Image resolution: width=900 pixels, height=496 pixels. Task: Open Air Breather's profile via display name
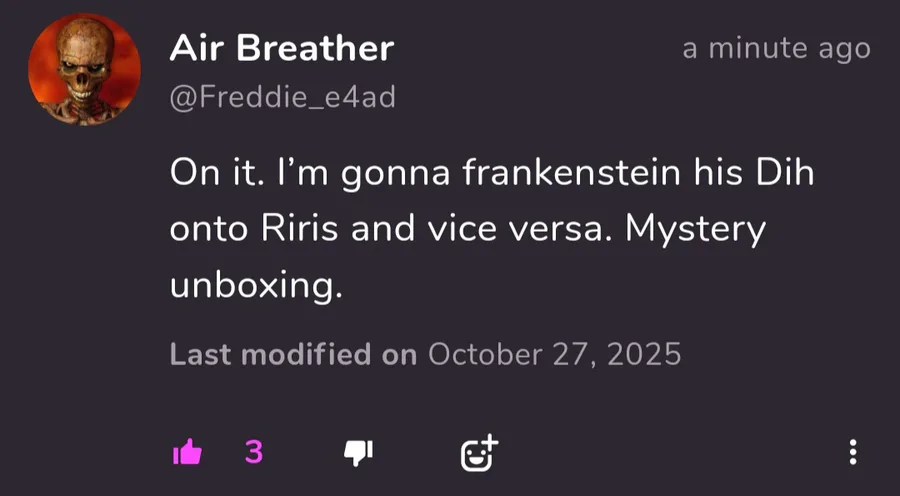(x=282, y=47)
